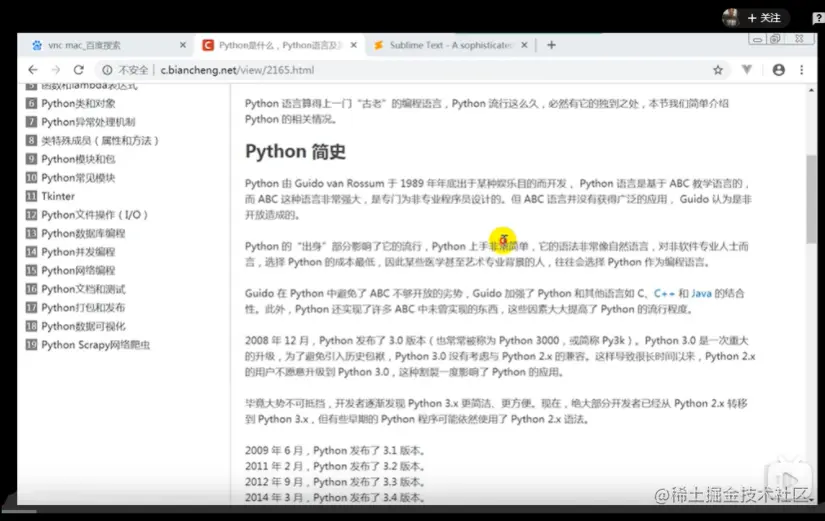825x521 pixels.
Task: Switch to the vnc mac Baidu tab
Action: [105, 45]
